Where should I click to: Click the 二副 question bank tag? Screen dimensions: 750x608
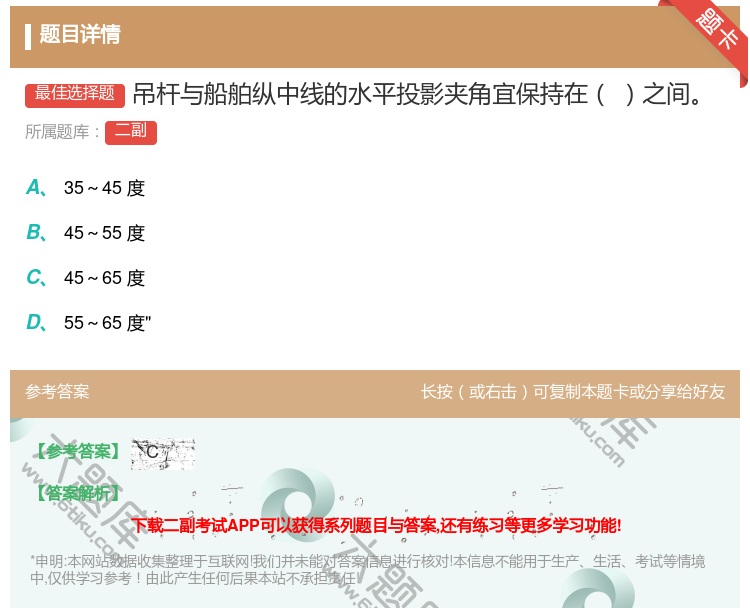pyautogui.click(x=131, y=133)
